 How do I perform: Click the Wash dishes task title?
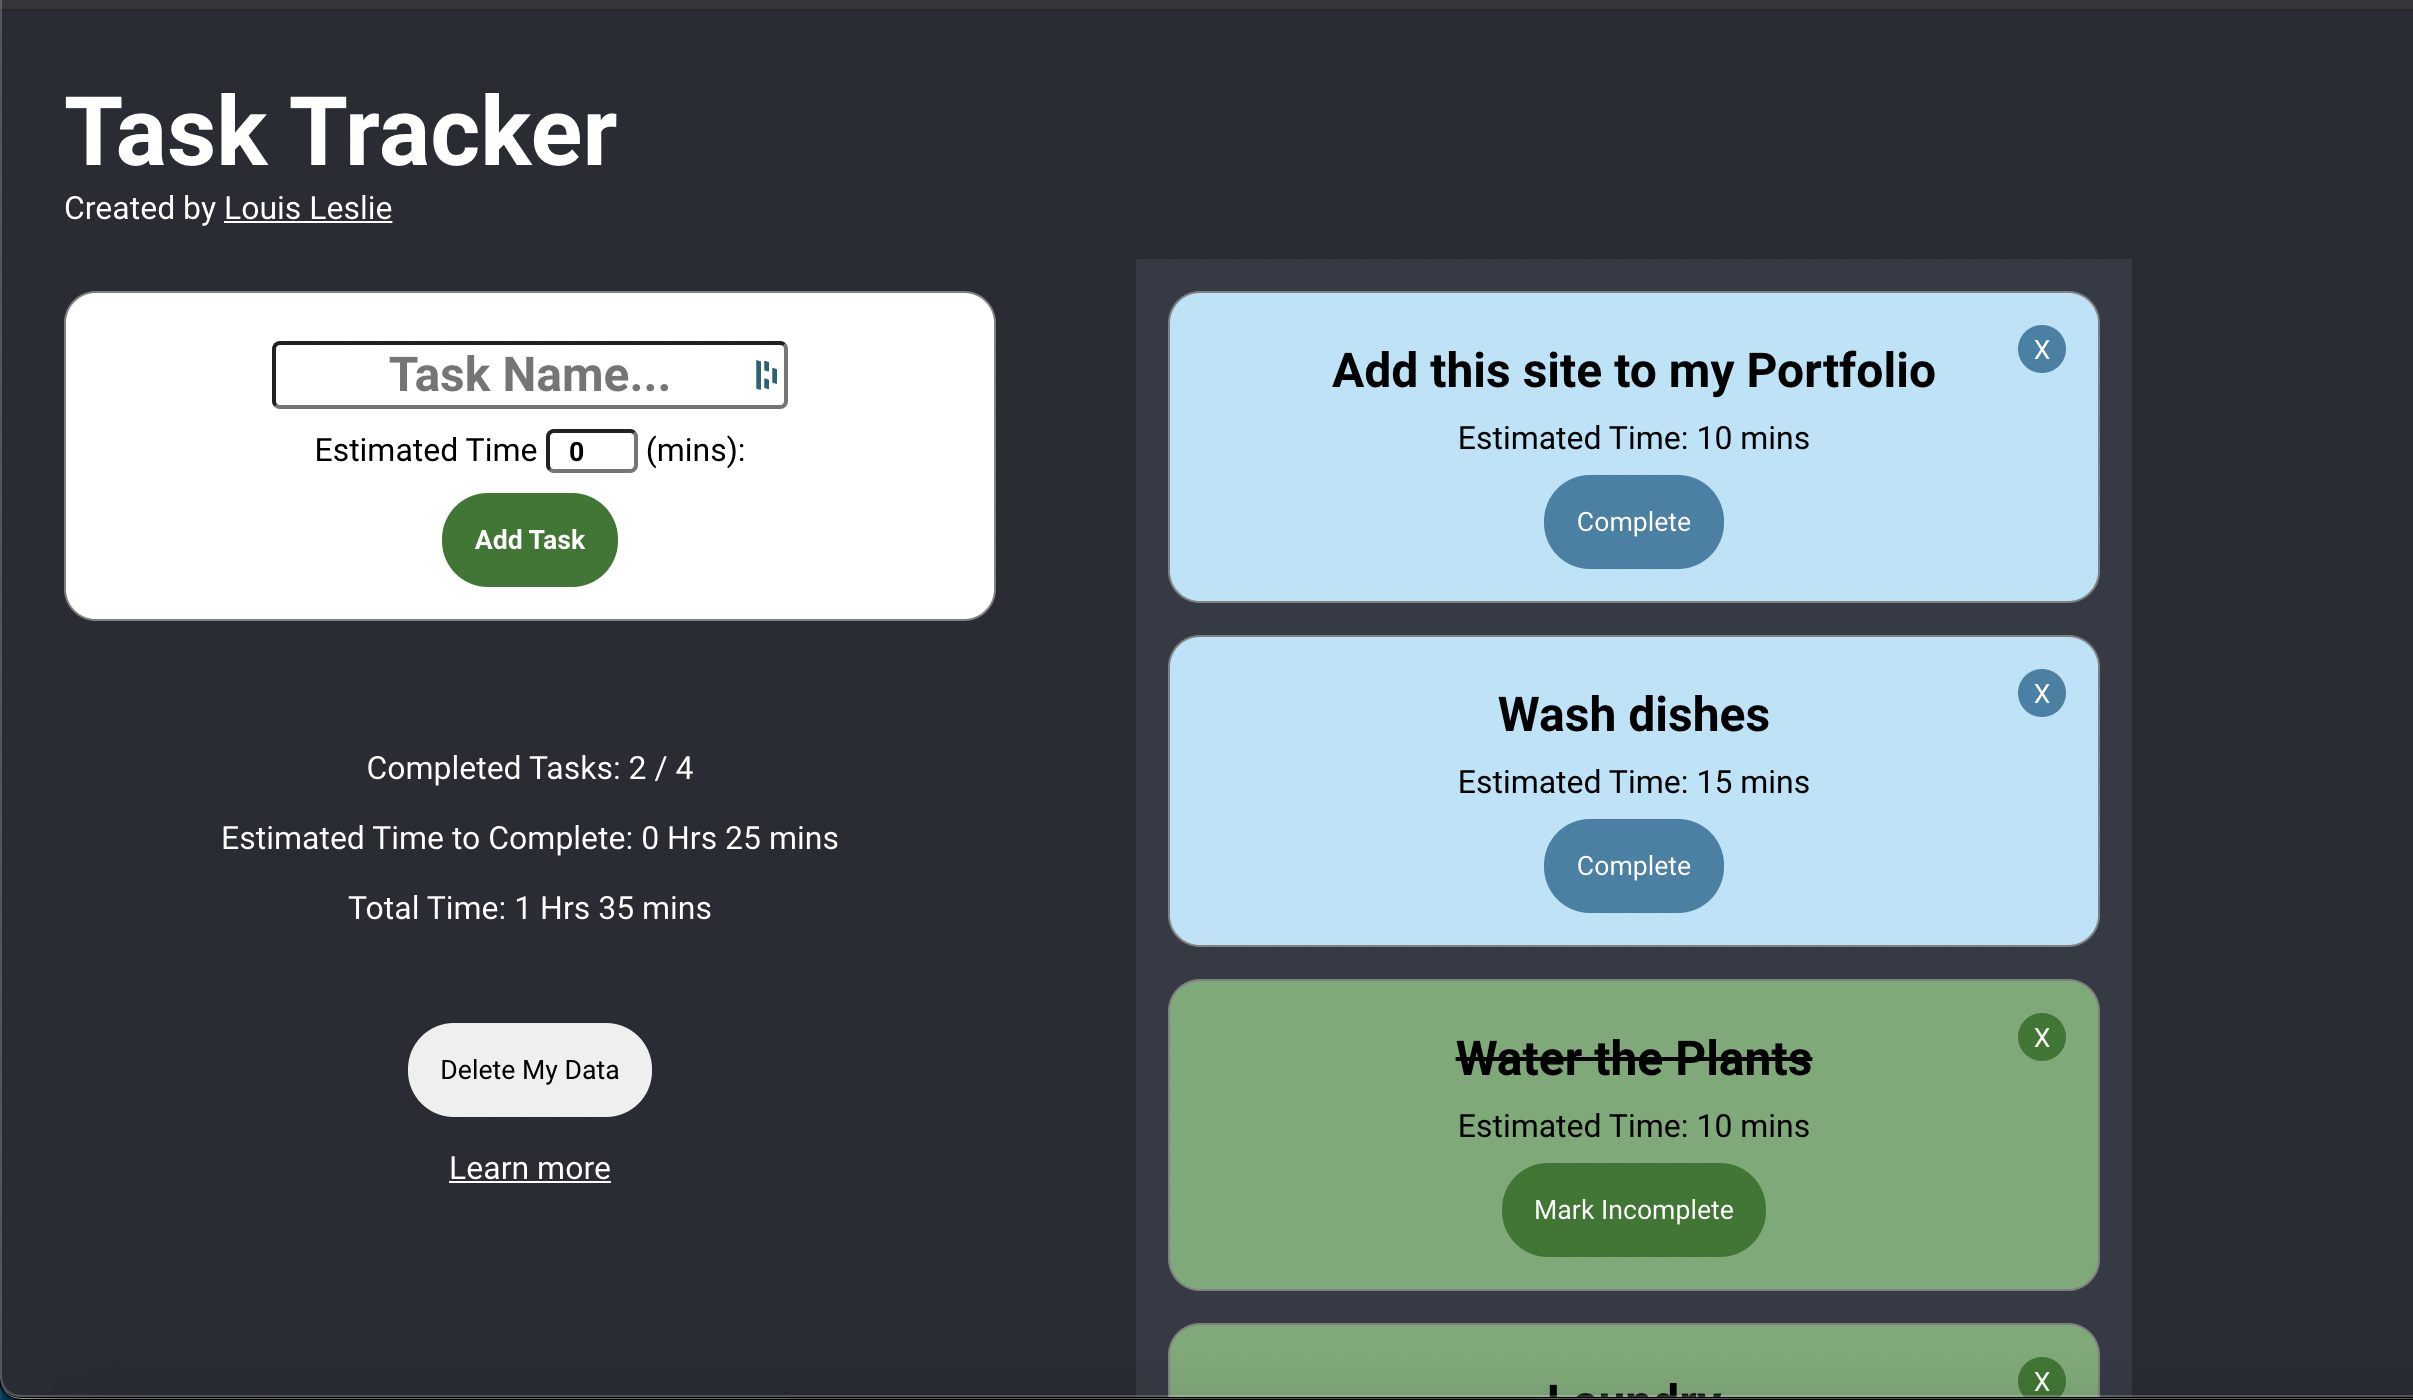point(1633,715)
